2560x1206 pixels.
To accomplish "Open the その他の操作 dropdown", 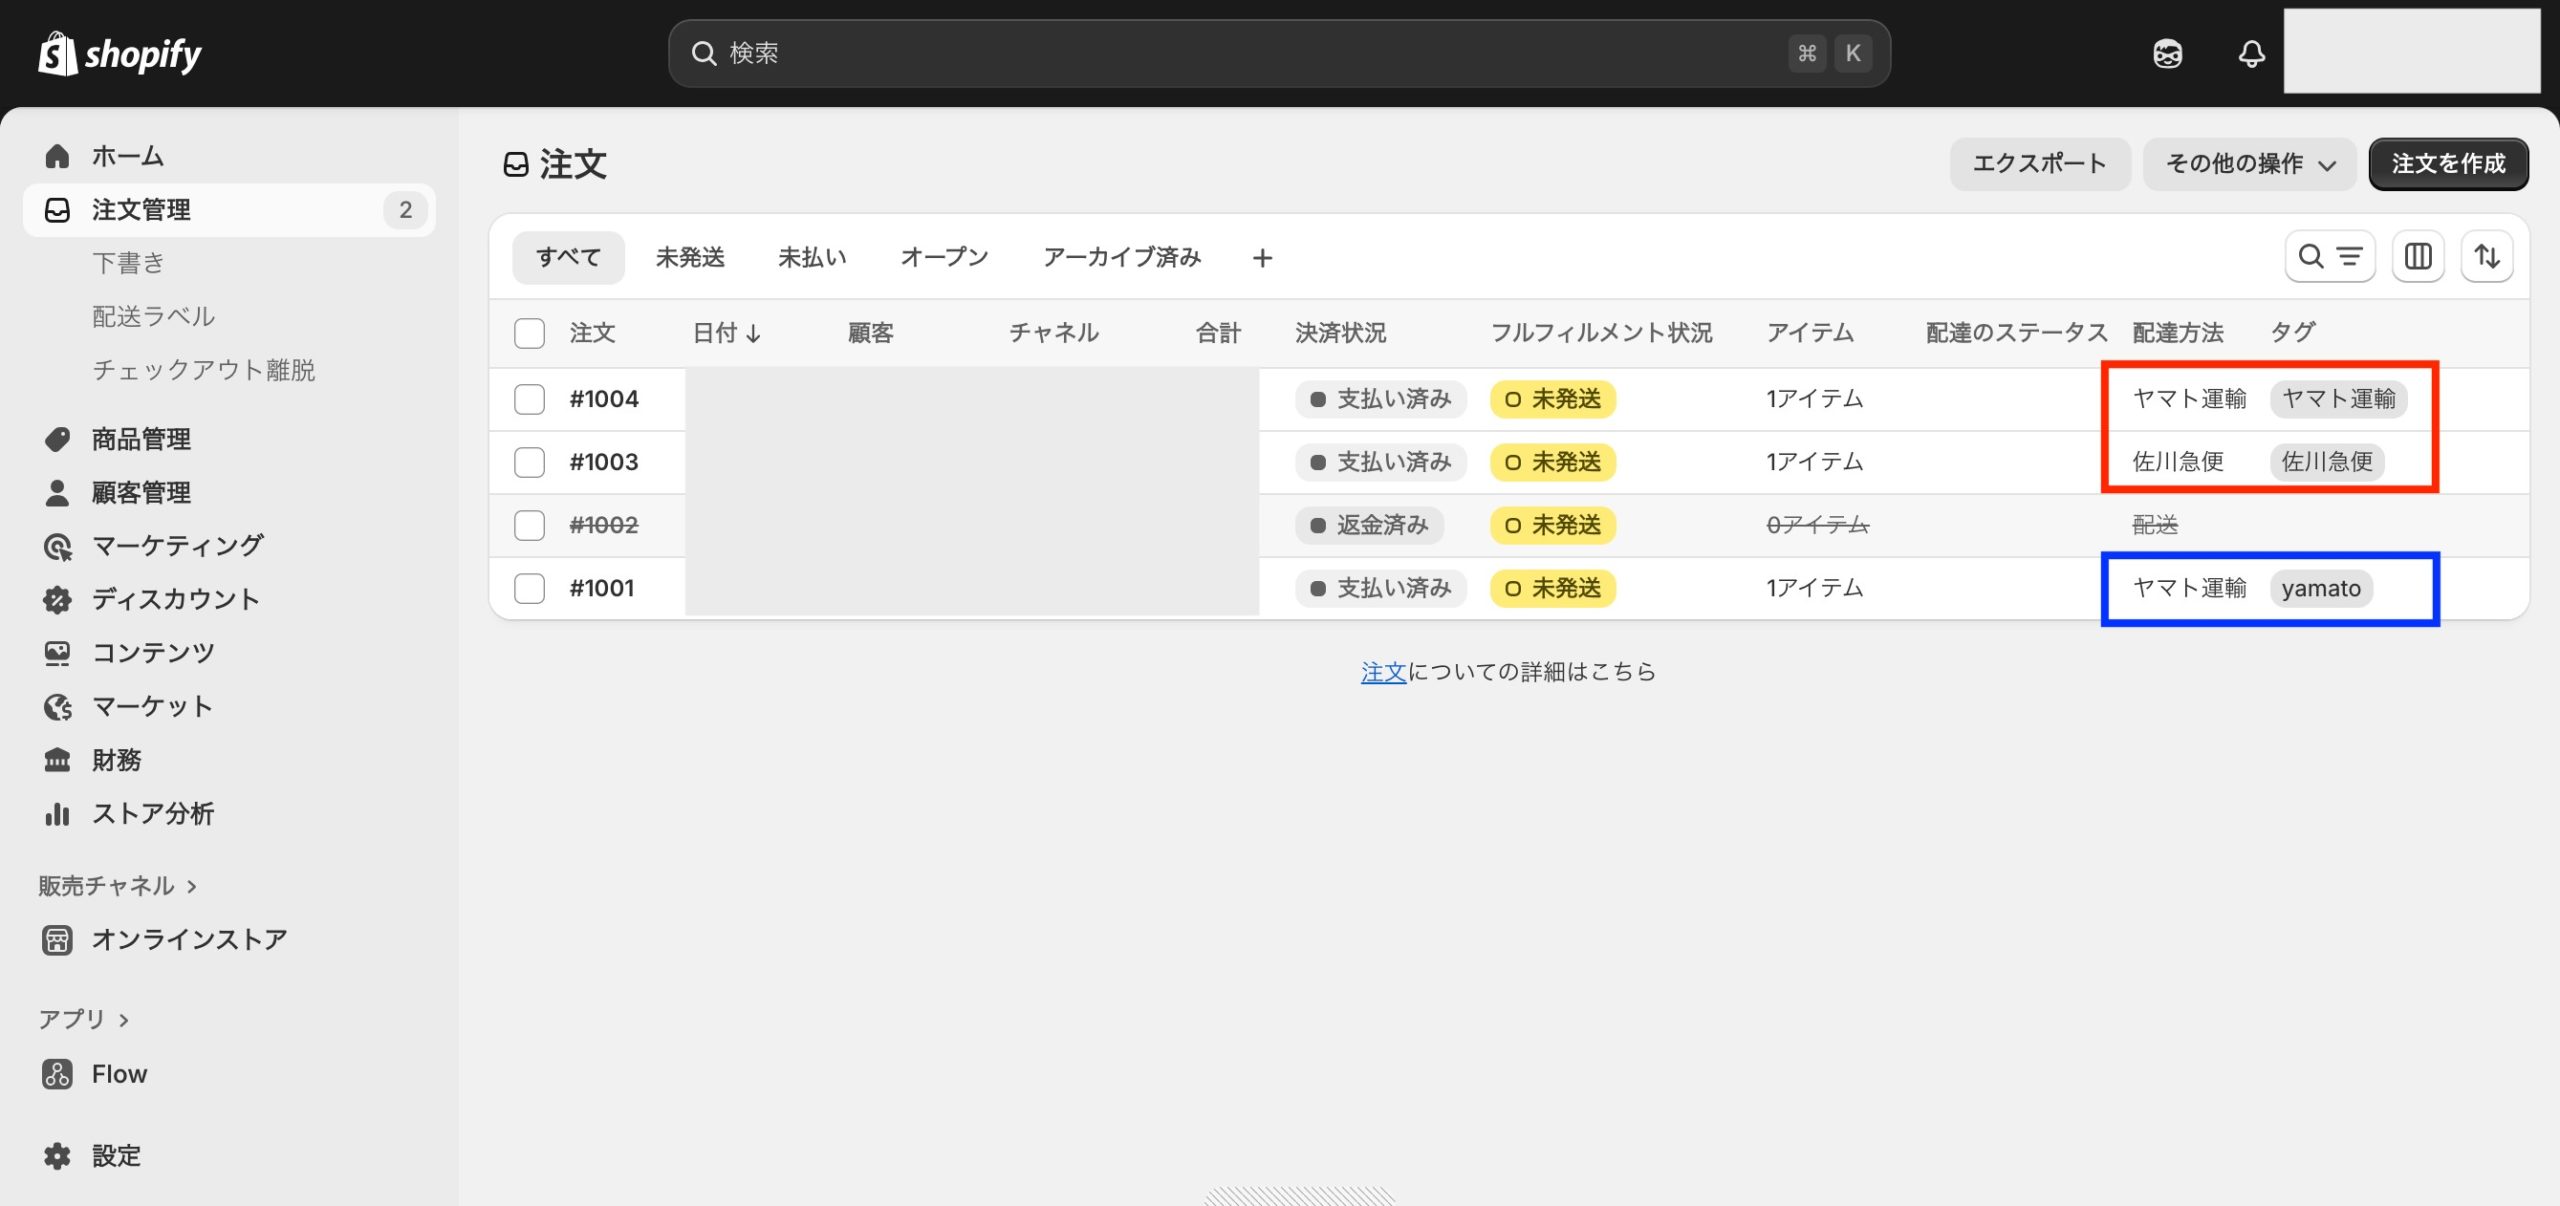I will pyautogui.click(x=2249, y=164).
